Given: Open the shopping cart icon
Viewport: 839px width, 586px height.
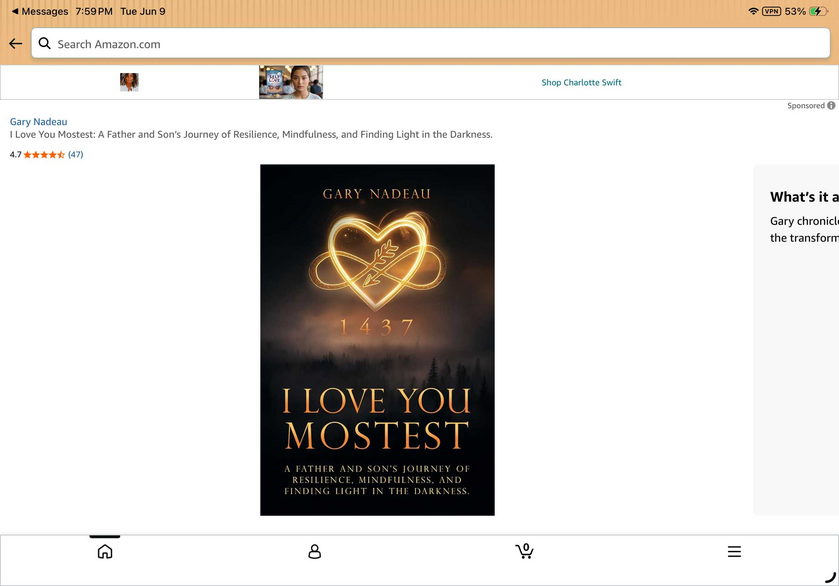Looking at the screenshot, I should [x=524, y=551].
